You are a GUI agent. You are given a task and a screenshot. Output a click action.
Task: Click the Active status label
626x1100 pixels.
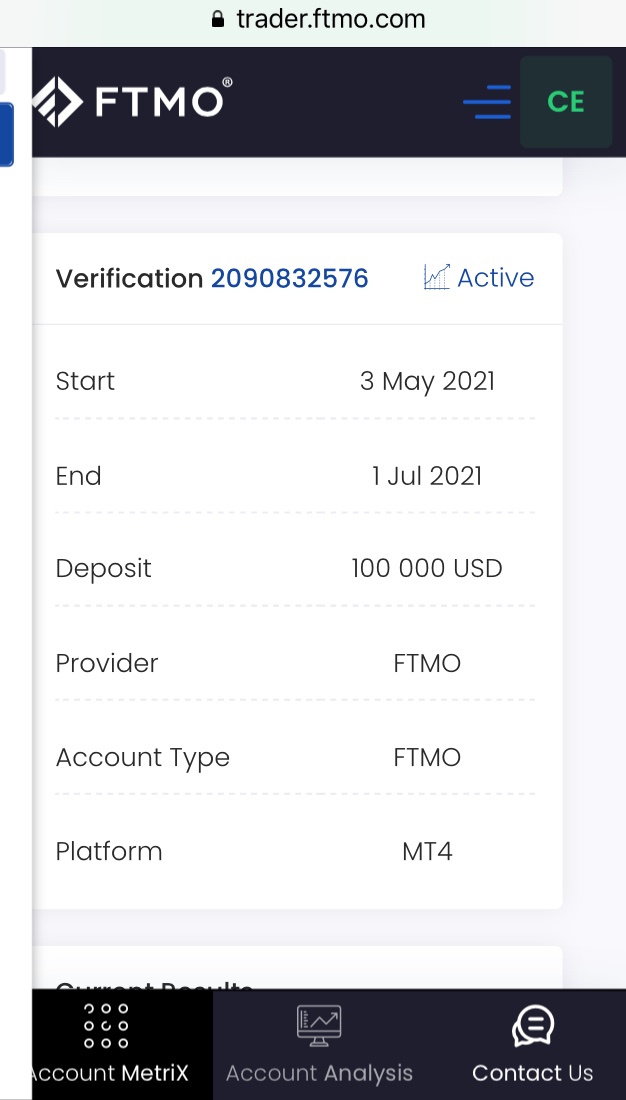click(x=495, y=278)
